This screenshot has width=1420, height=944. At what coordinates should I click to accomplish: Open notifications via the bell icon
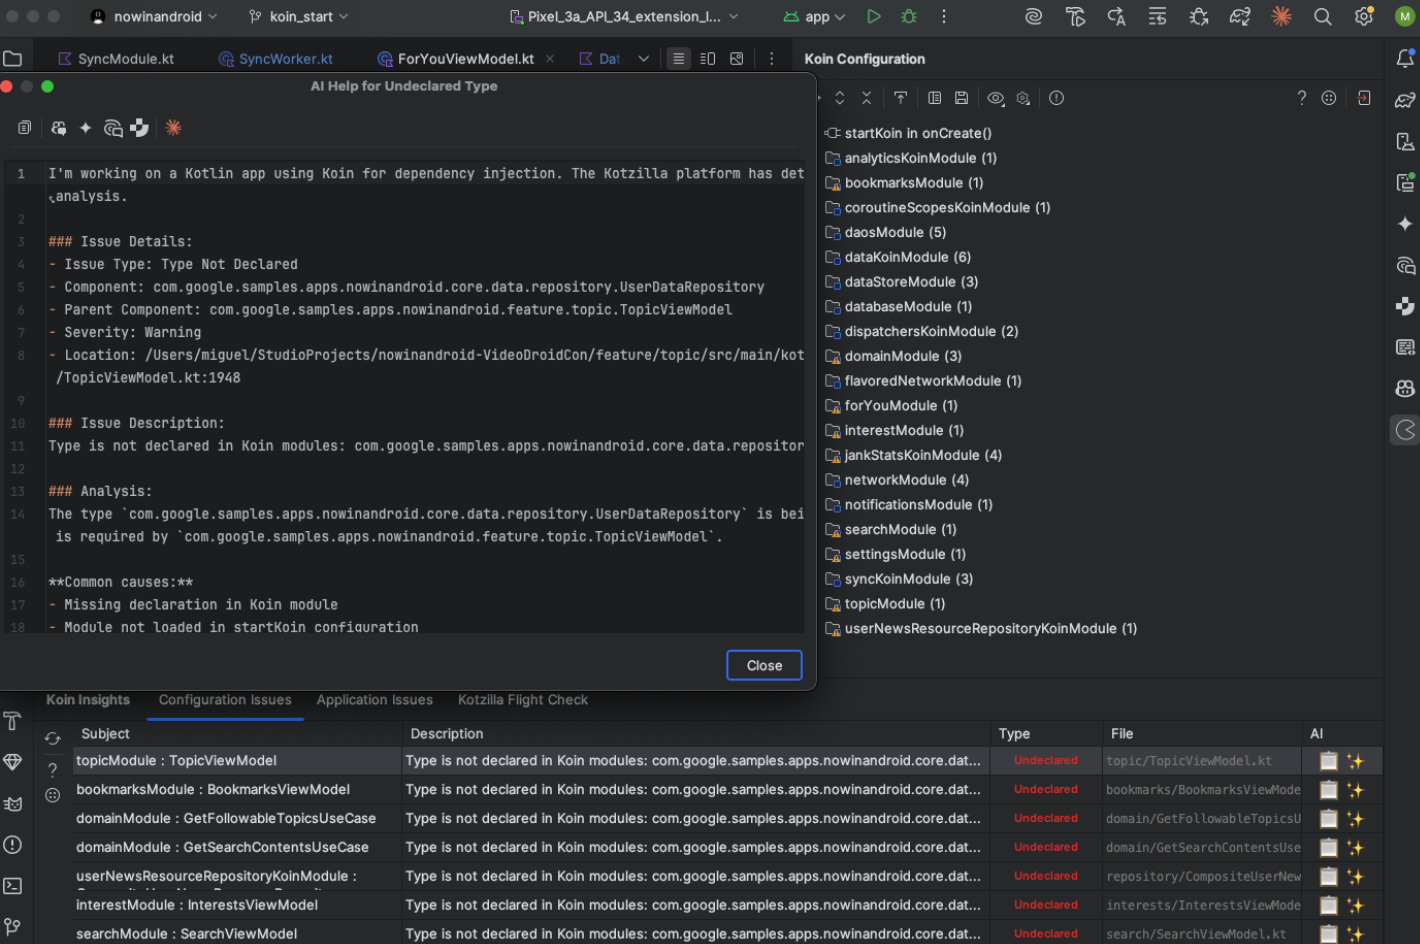point(1407,60)
